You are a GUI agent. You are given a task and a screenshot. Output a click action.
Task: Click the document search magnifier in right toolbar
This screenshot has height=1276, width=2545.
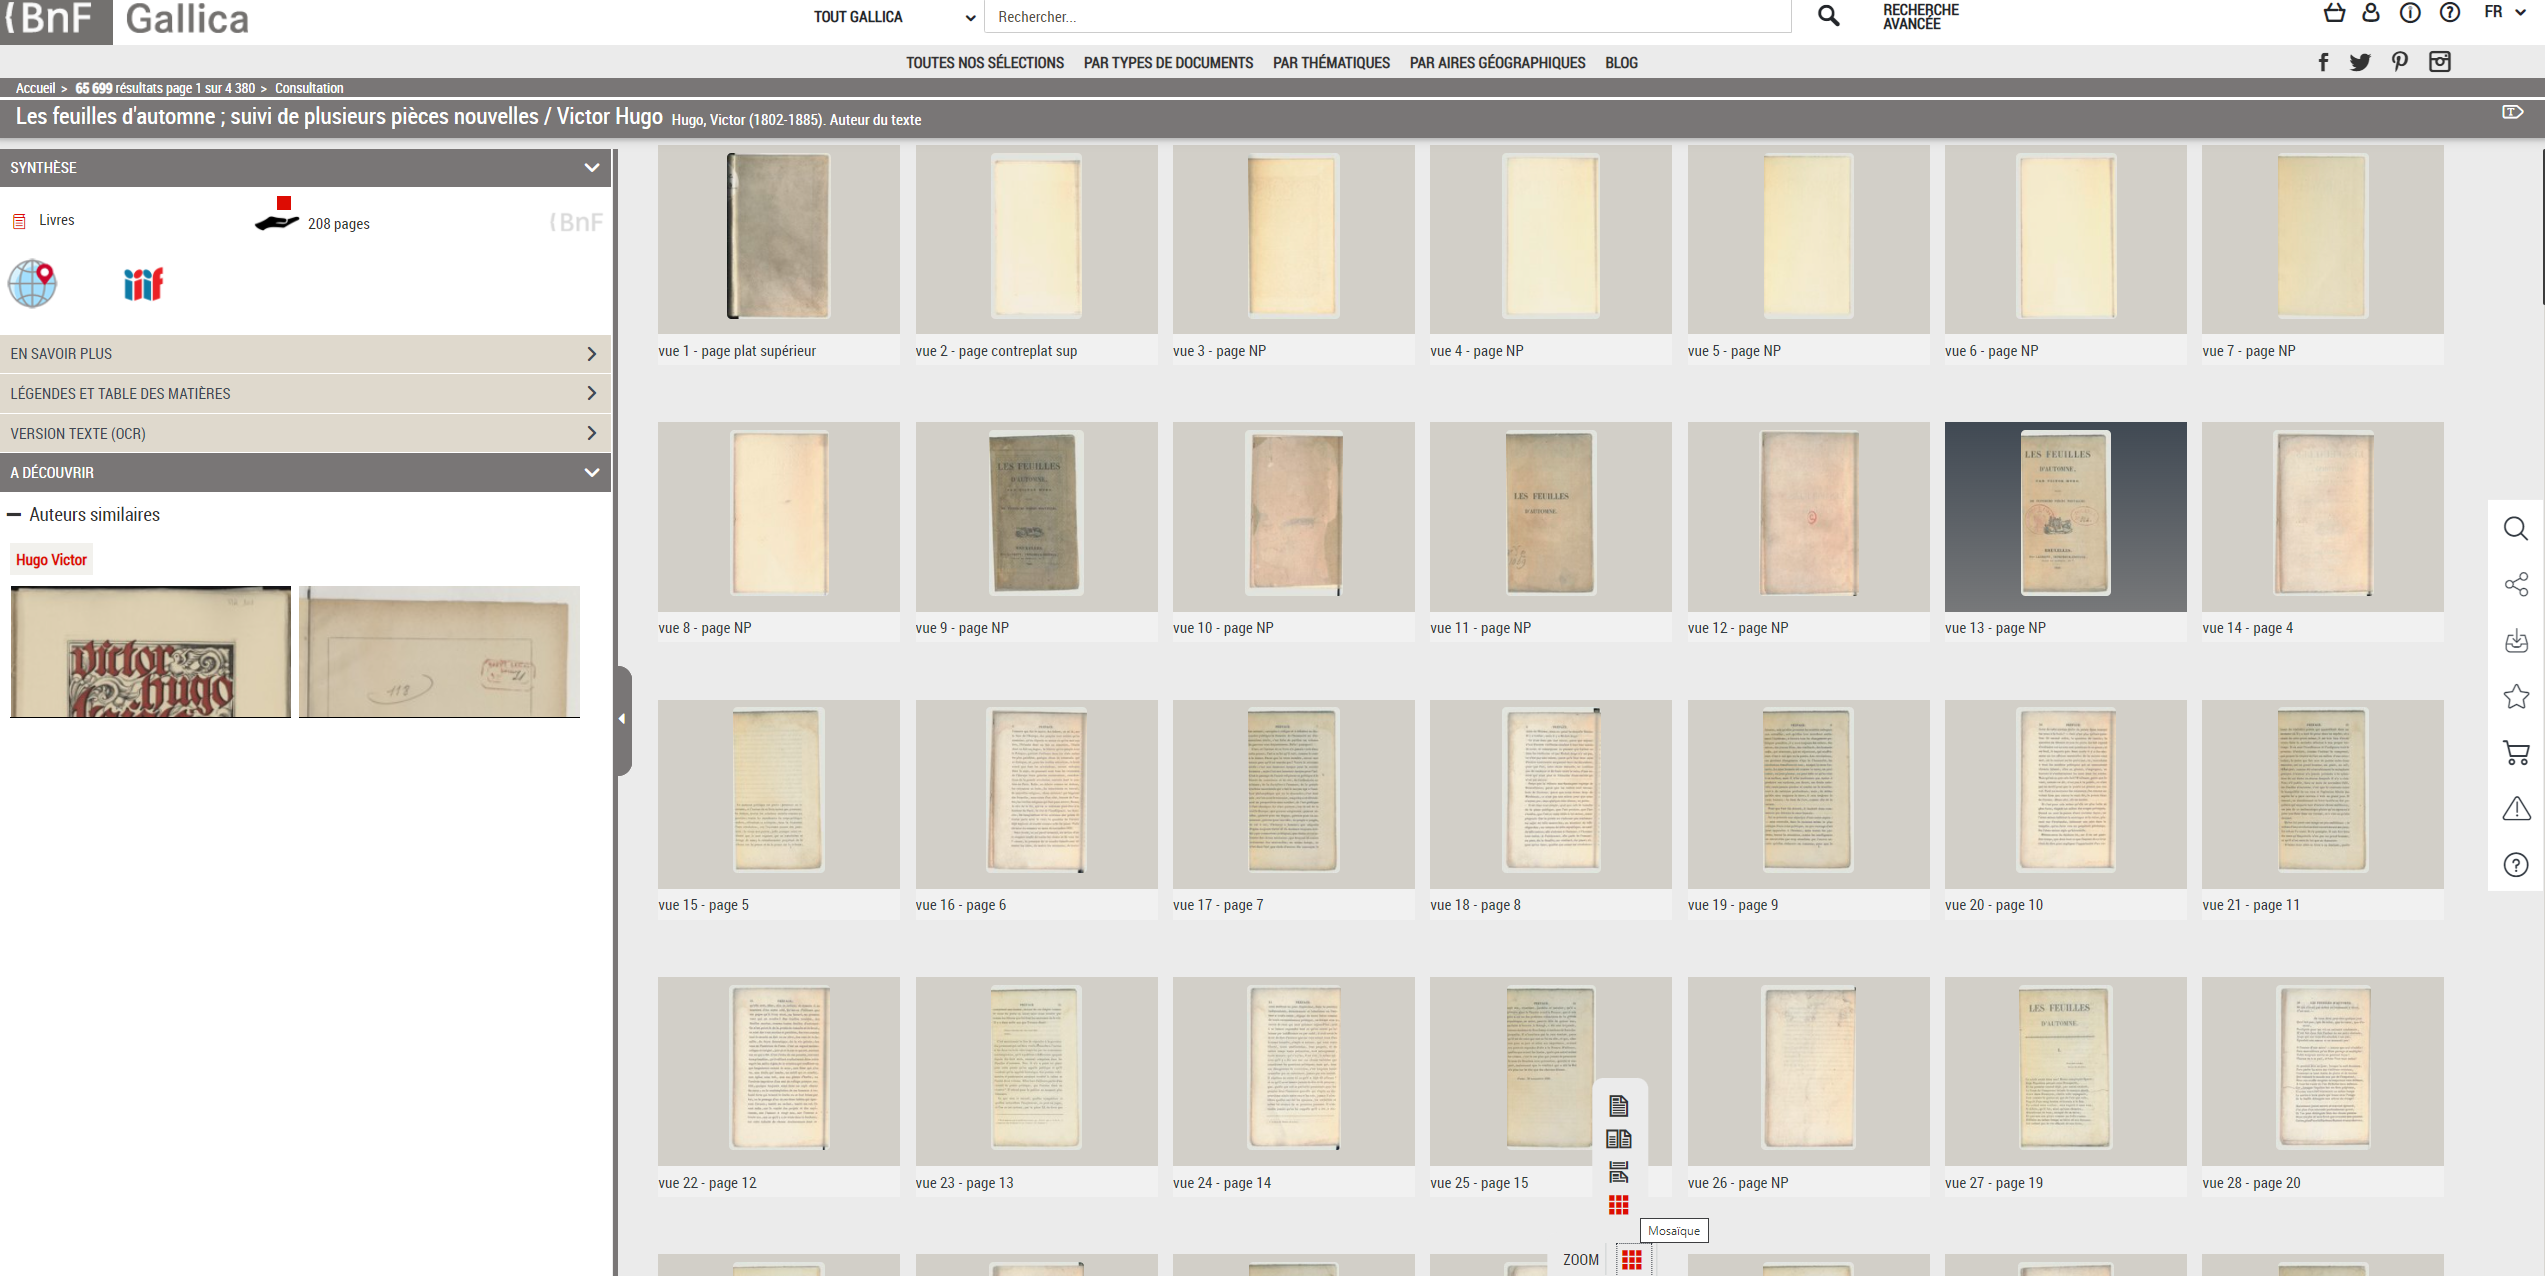2516,528
